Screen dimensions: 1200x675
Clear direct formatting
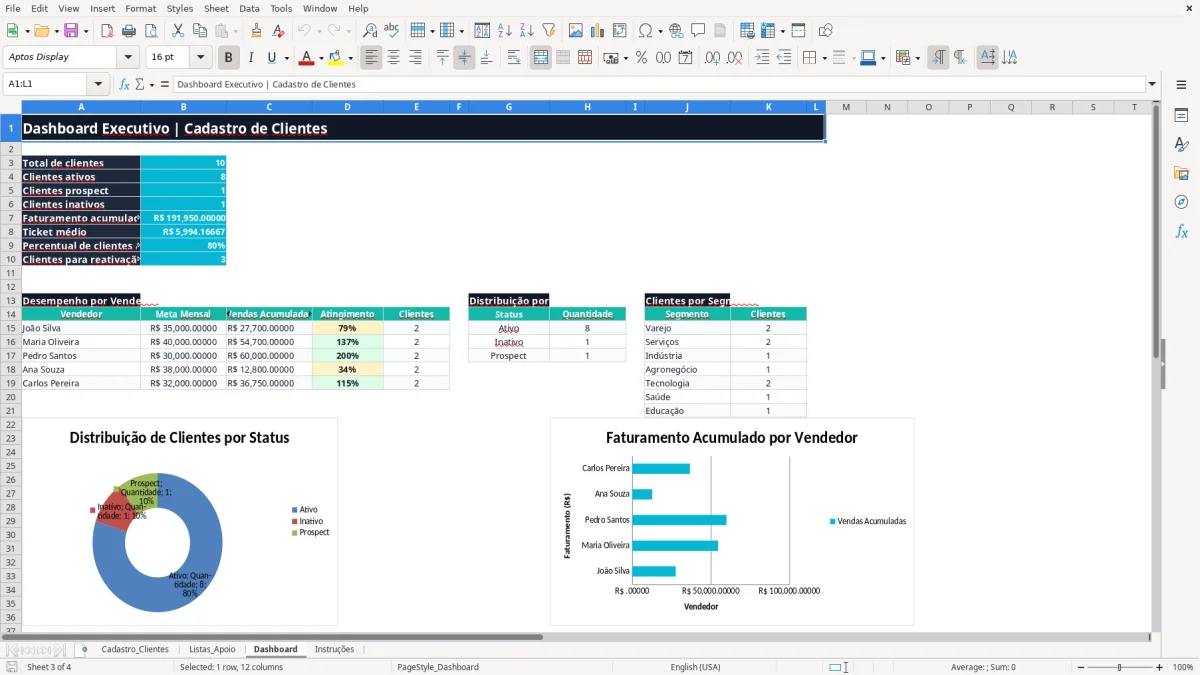pyautogui.click(x=278, y=31)
